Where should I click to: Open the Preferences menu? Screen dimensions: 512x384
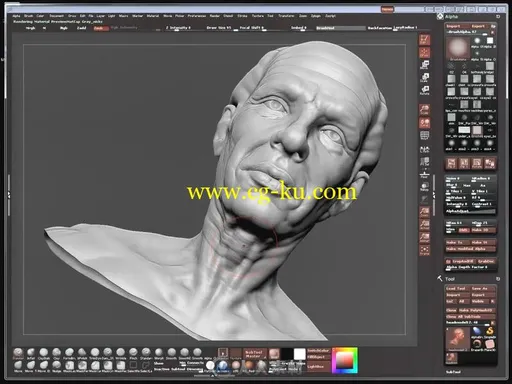pos(197,16)
